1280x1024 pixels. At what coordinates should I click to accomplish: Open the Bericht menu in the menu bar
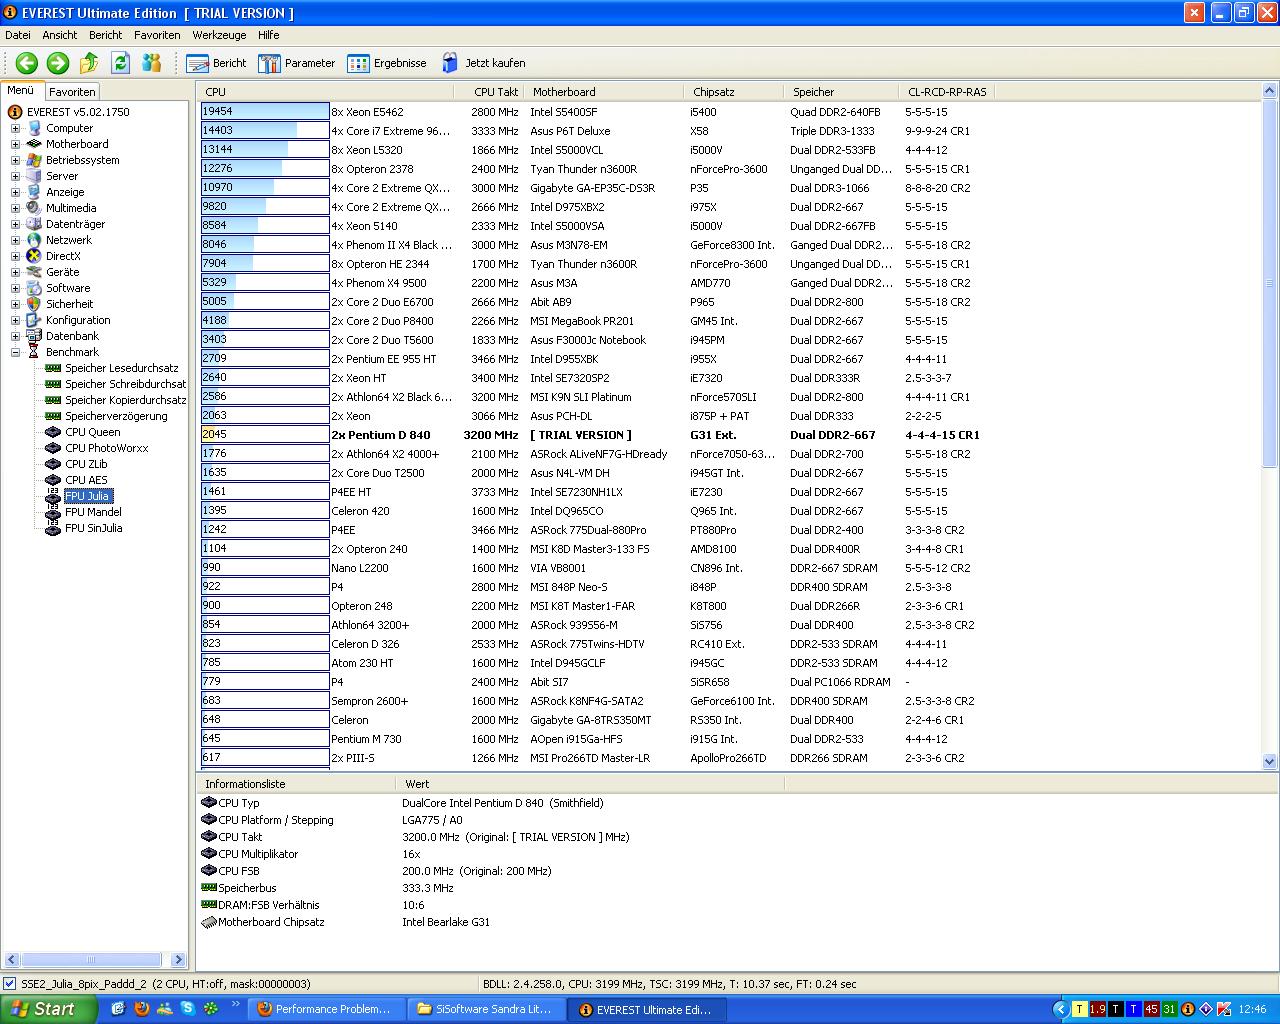point(105,35)
